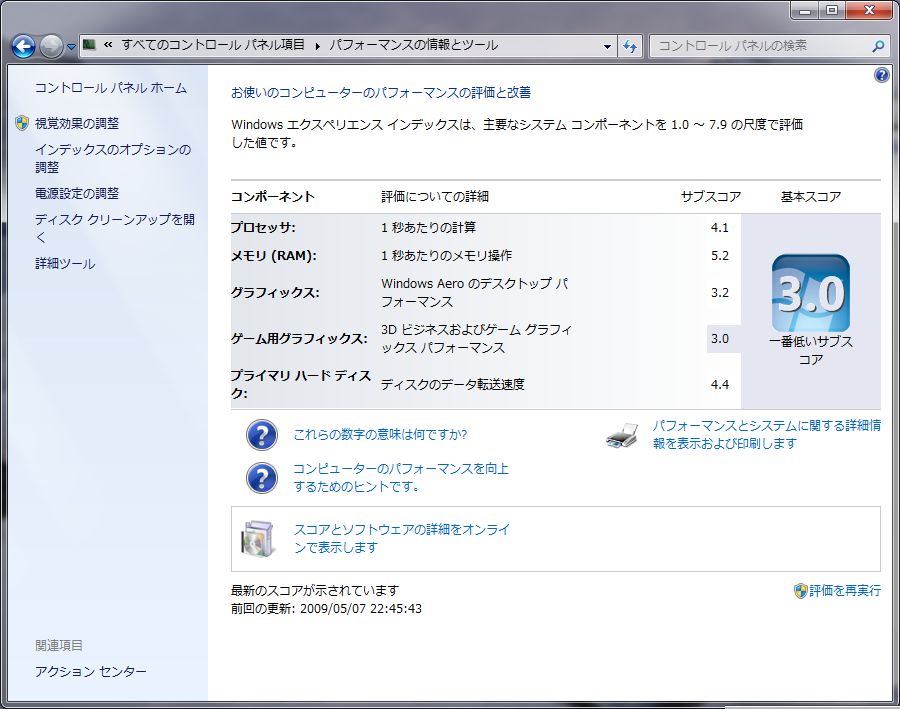
Task: Open ディスク クリーンアップを開く link
Action: coord(115,228)
